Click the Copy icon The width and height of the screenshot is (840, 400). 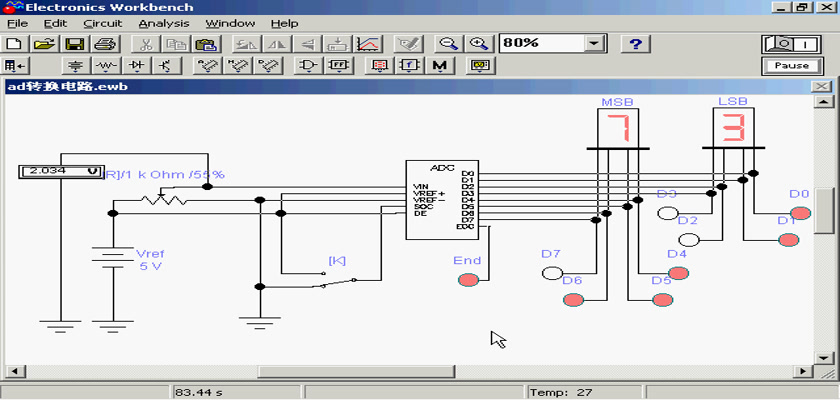click(175, 43)
